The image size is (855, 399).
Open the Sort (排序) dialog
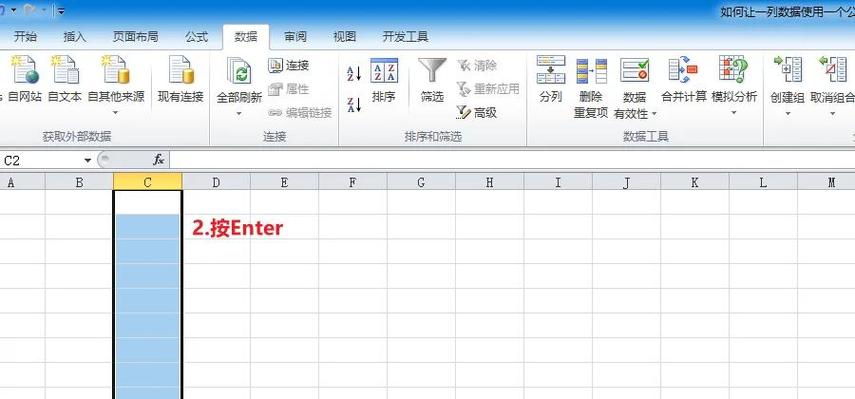384,81
